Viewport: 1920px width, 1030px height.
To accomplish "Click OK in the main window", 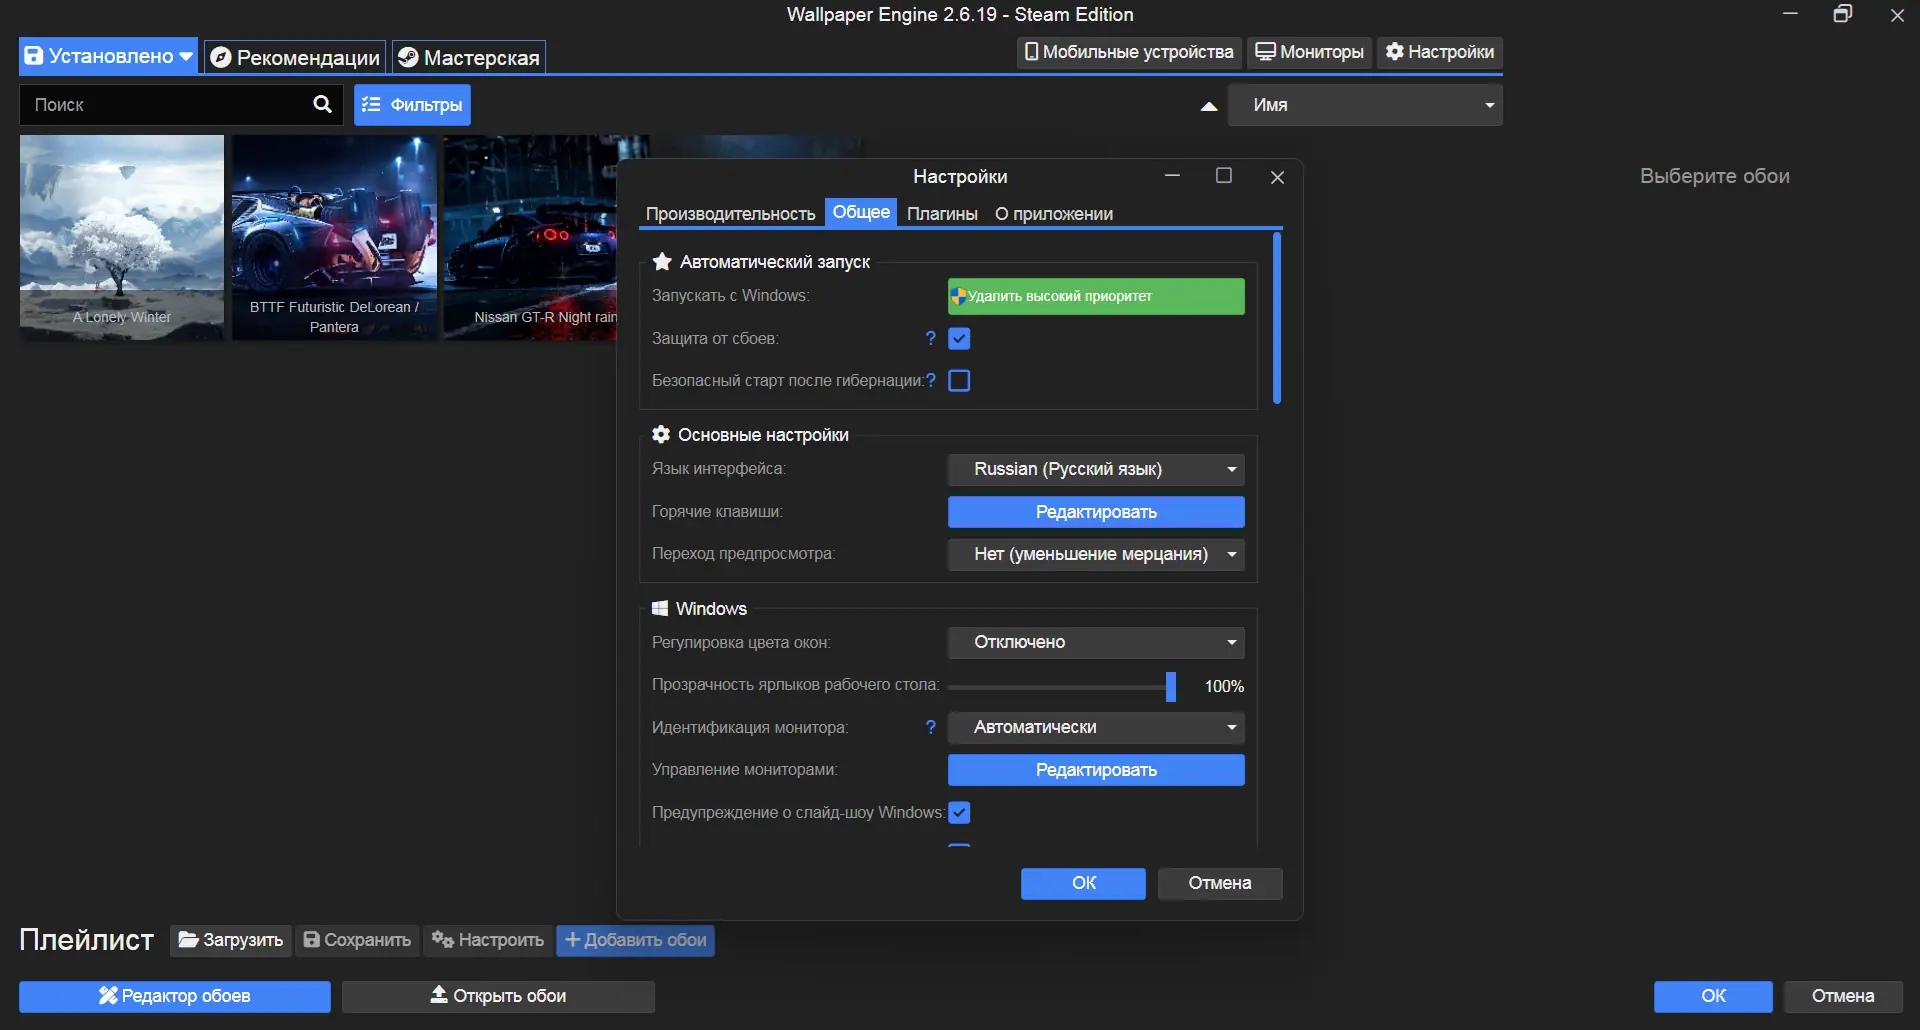I will 1713,996.
